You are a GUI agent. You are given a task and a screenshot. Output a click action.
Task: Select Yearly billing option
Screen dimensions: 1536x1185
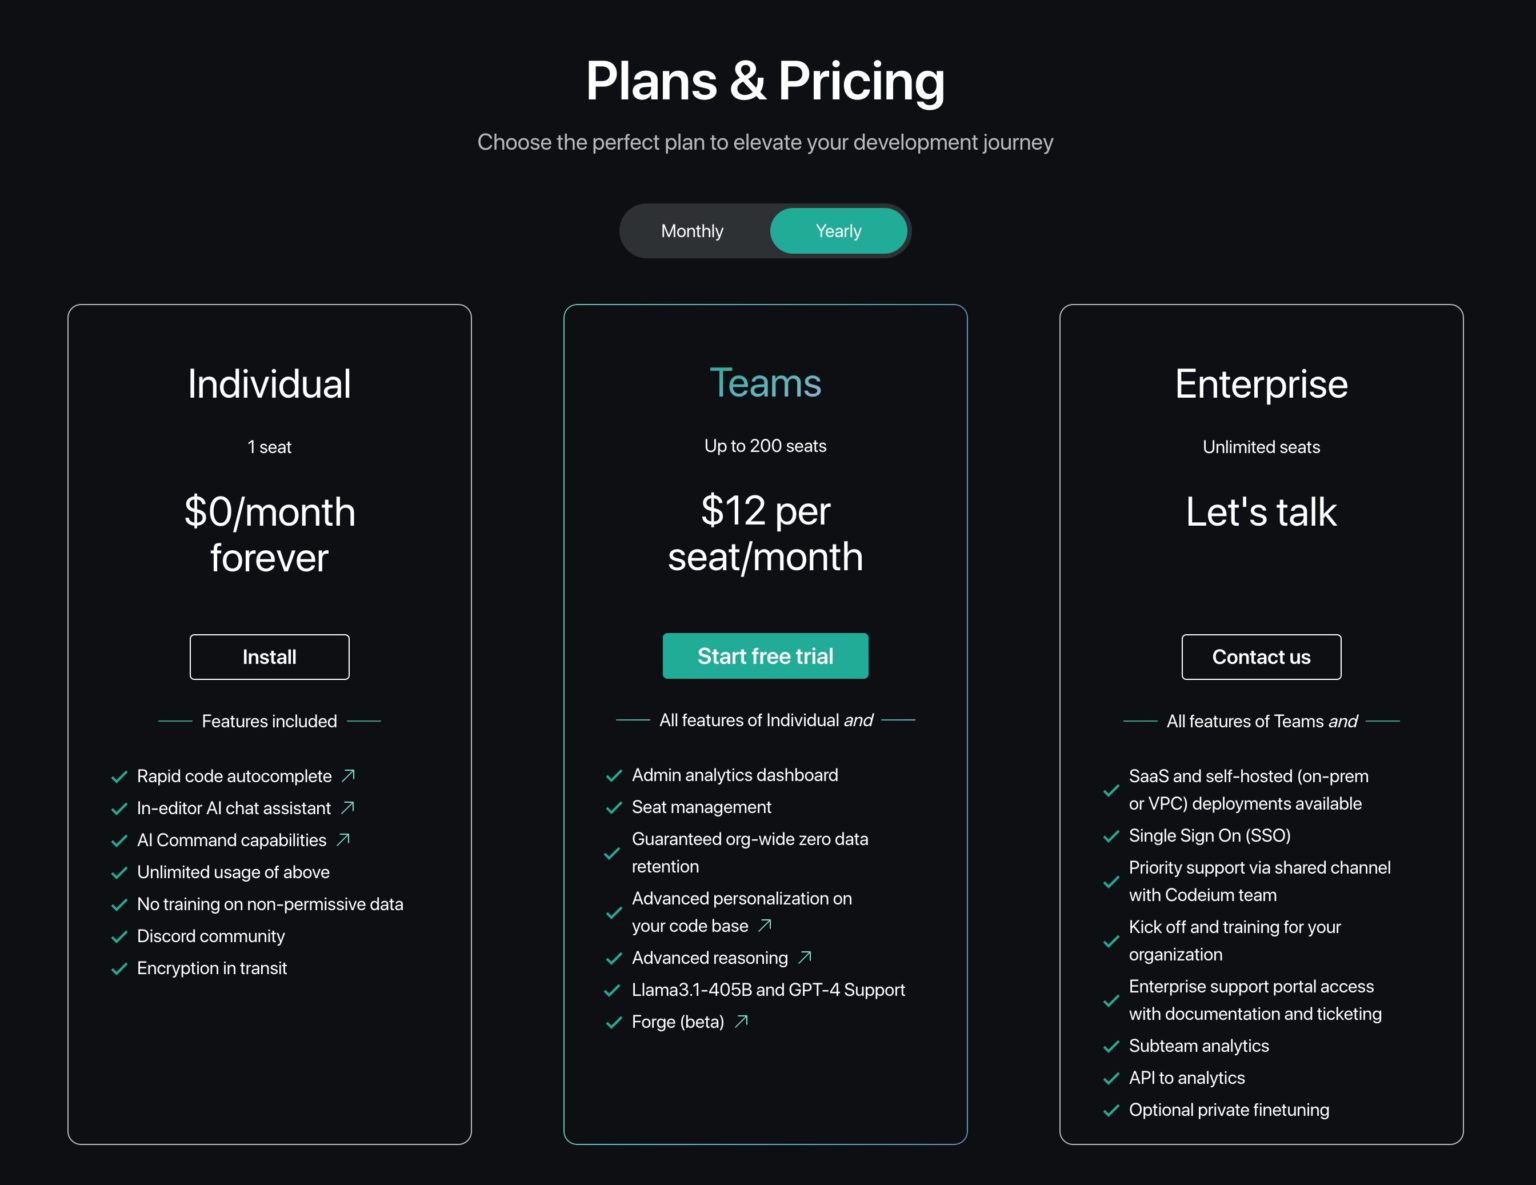pyautogui.click(x=838, y=231)
